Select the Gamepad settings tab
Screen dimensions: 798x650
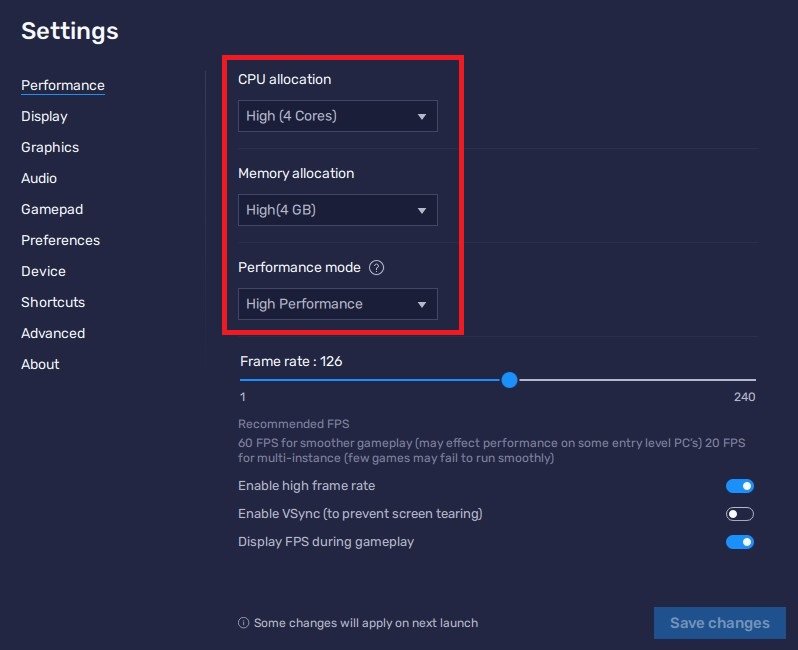pos(52,209)
